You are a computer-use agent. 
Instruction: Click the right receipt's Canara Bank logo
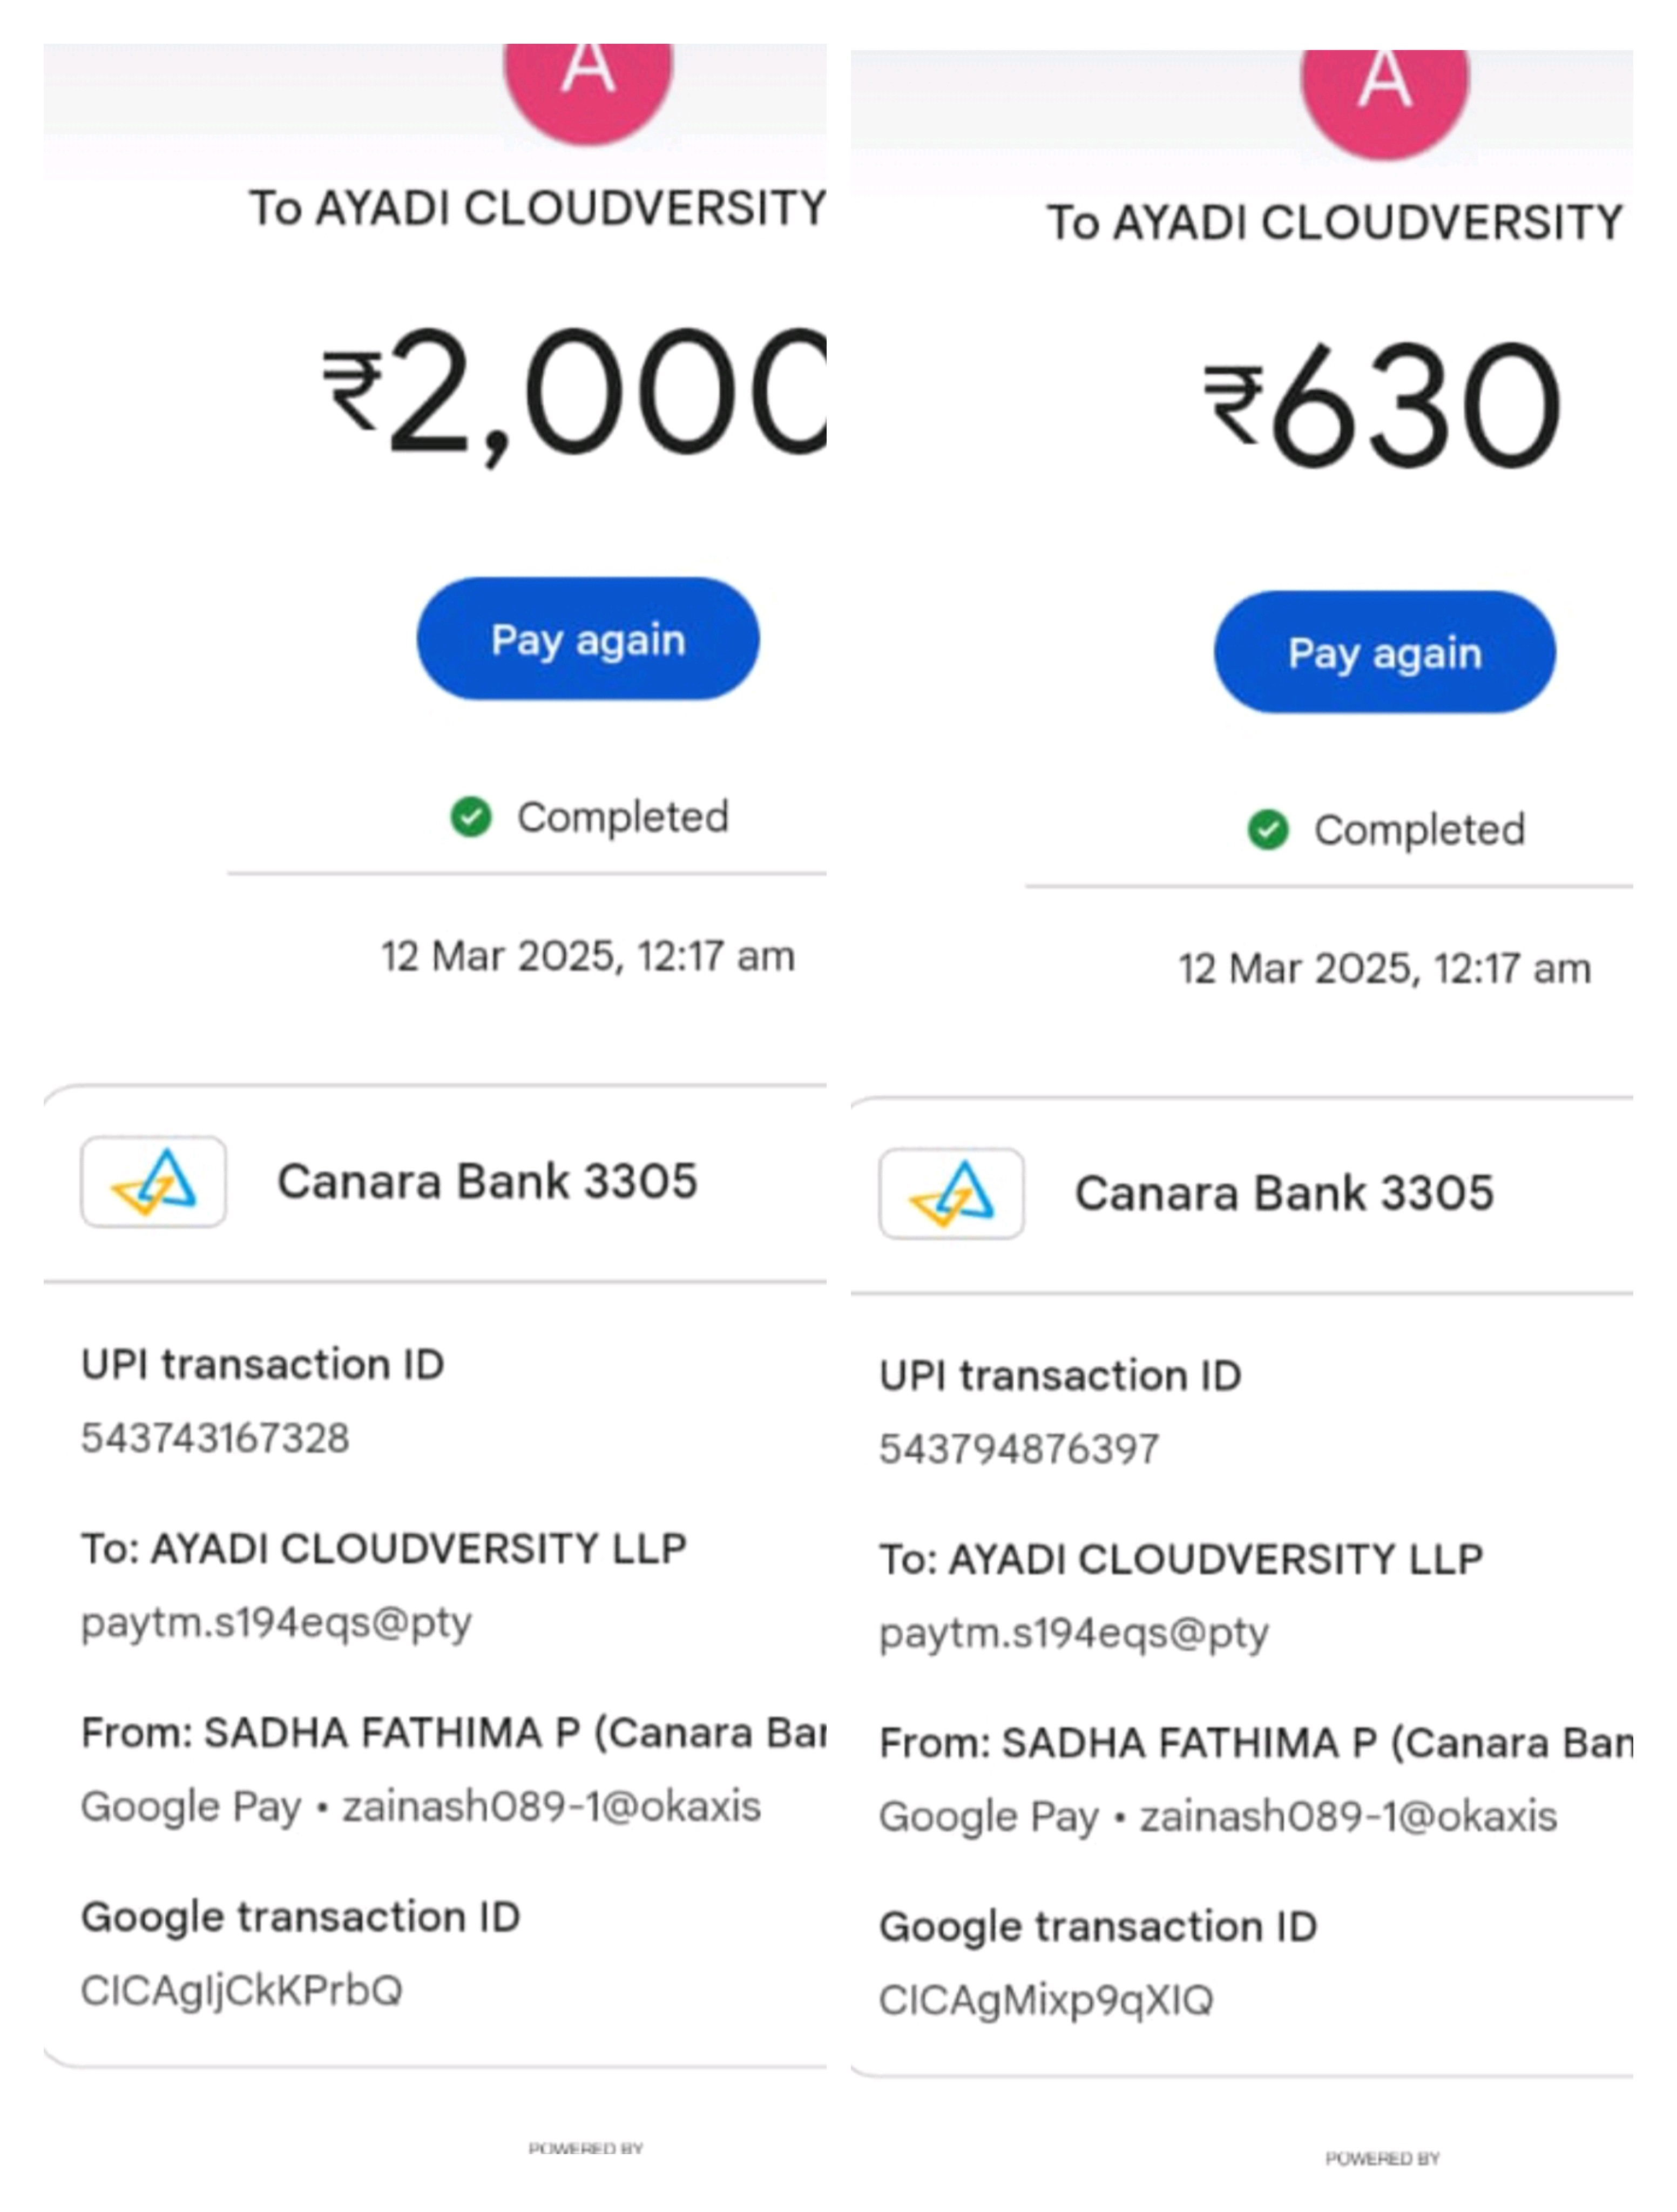click(951, 1193)
